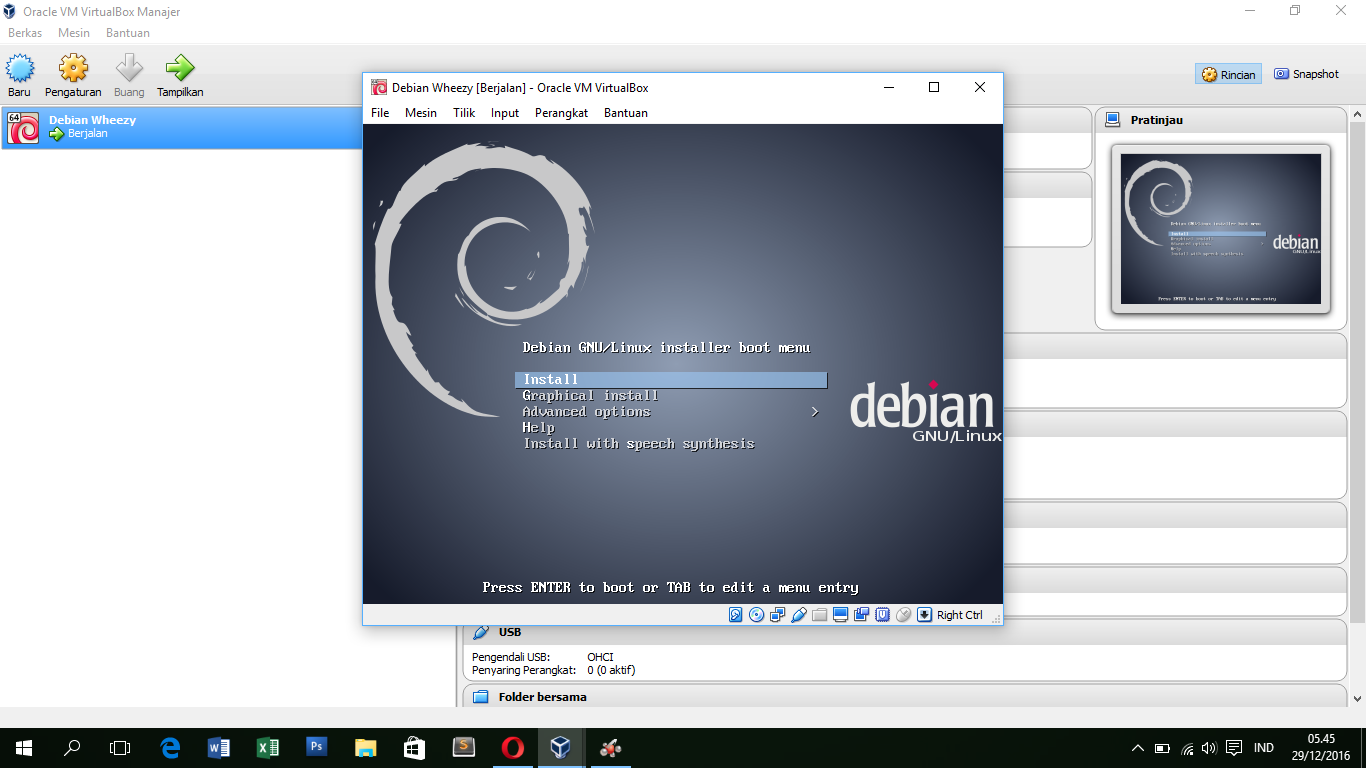Click the Folder bersama section folder icon
Viewport: 1366px width, 768px height.
481,697
